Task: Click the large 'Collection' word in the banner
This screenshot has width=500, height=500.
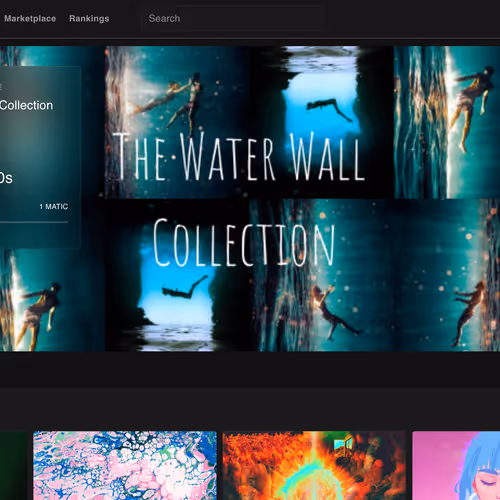Action: (244, 242)
